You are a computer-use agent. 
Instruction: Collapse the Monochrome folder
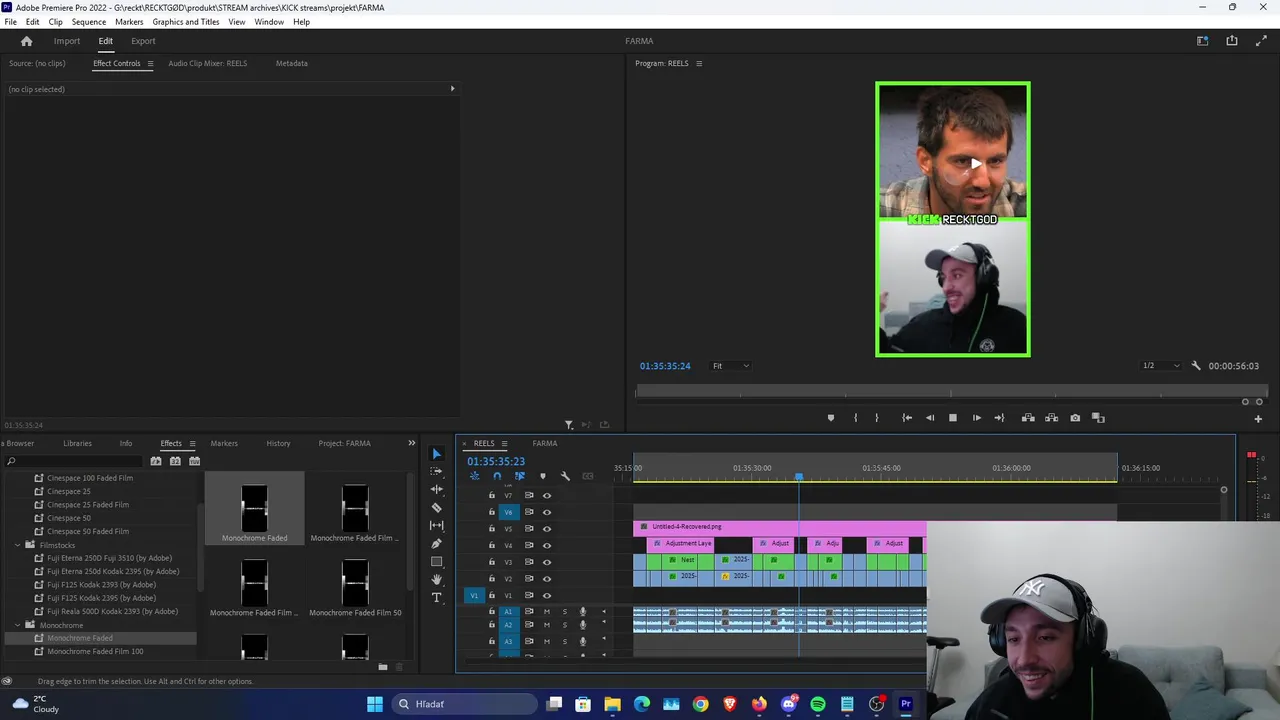tap(18, 625)
